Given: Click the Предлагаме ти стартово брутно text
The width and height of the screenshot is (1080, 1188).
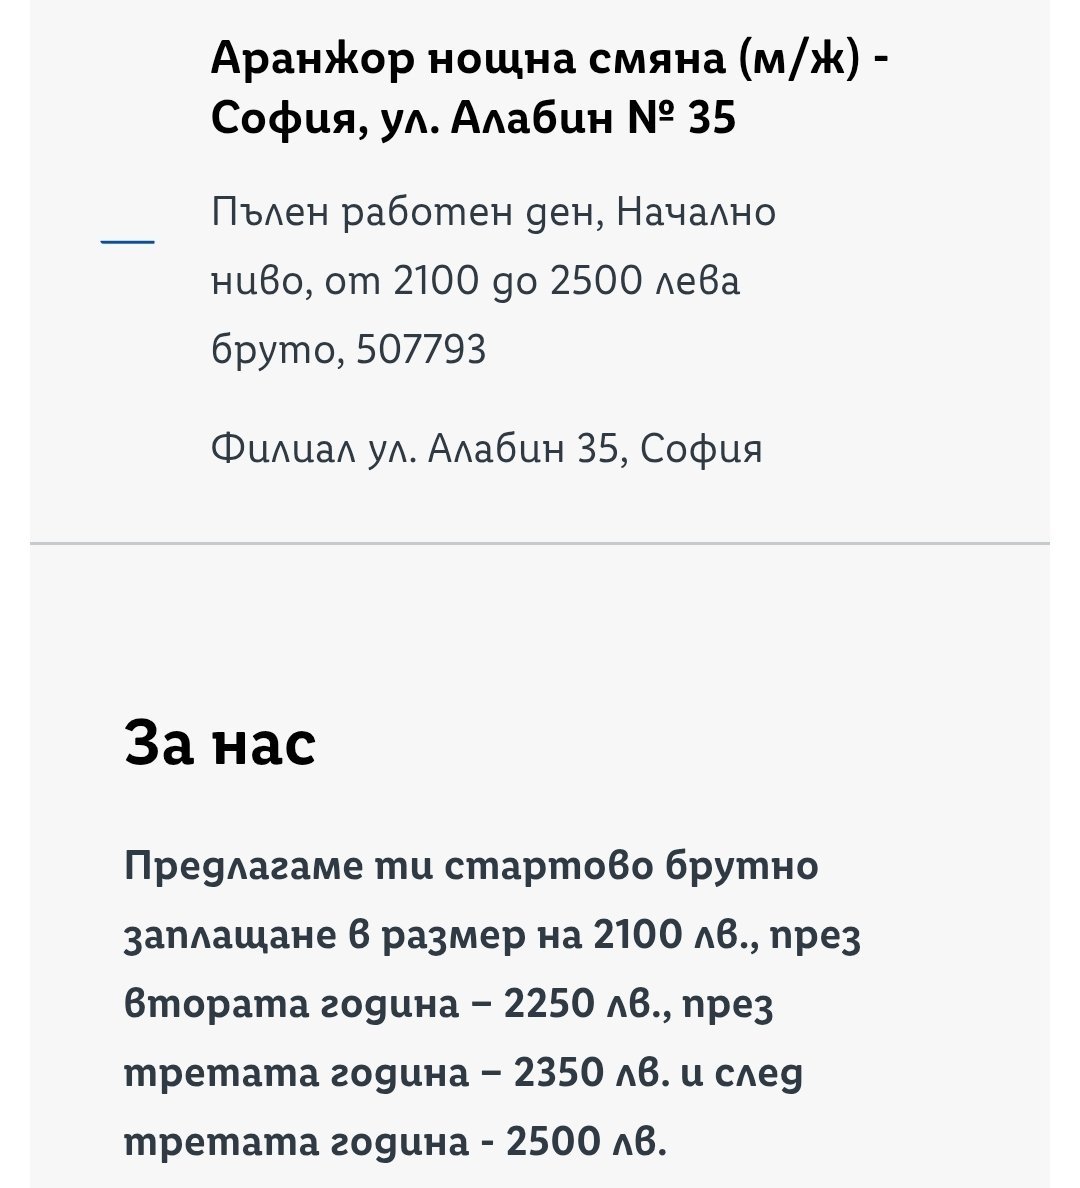Looking at the screenshot, I should (471, 865).
